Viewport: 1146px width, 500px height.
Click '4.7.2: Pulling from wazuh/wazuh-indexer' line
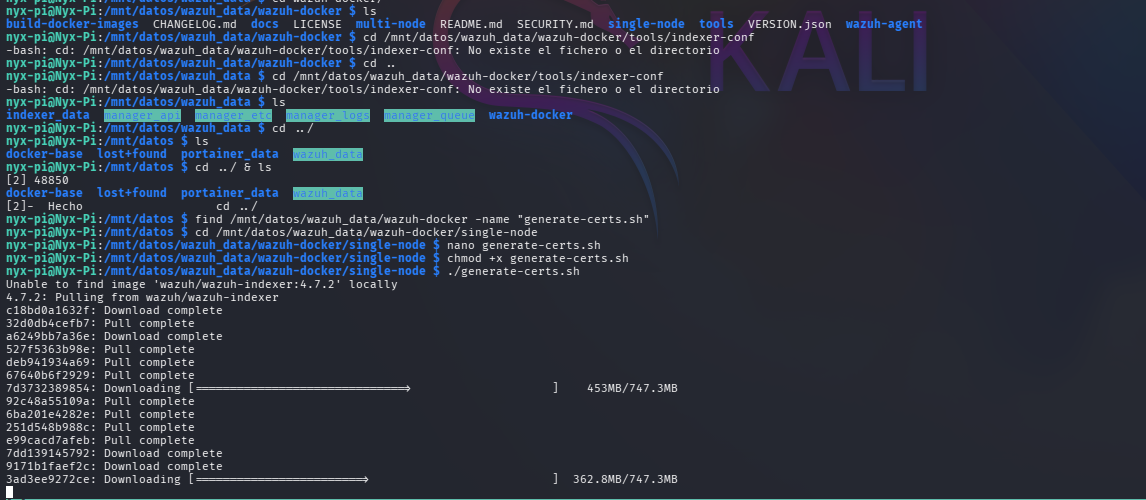coord(142,298)
